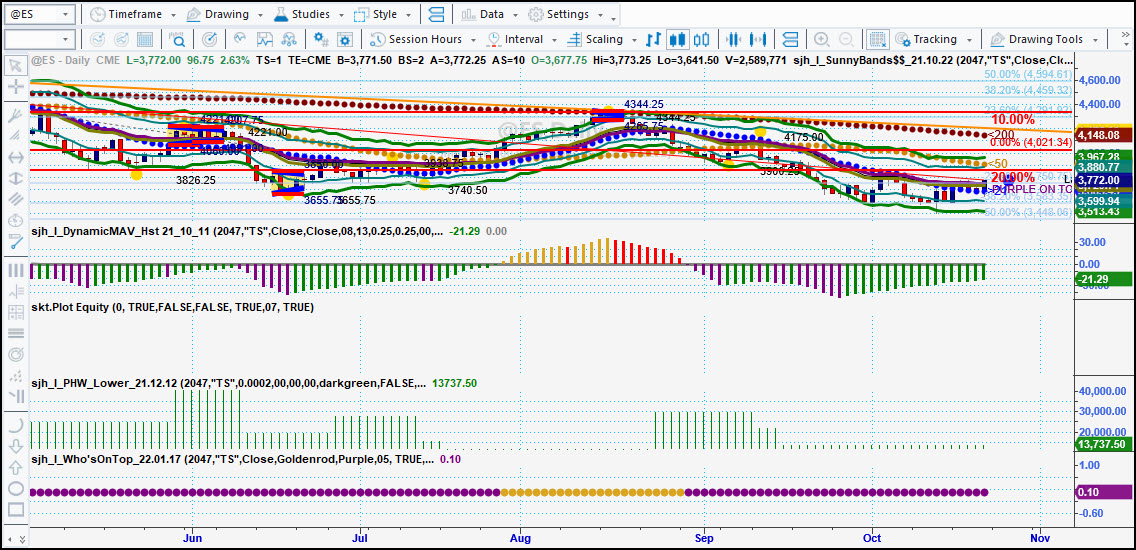Select the horizontal double-arrow line tool
The height and width of the screenshot is (550, 1136).
14,156
